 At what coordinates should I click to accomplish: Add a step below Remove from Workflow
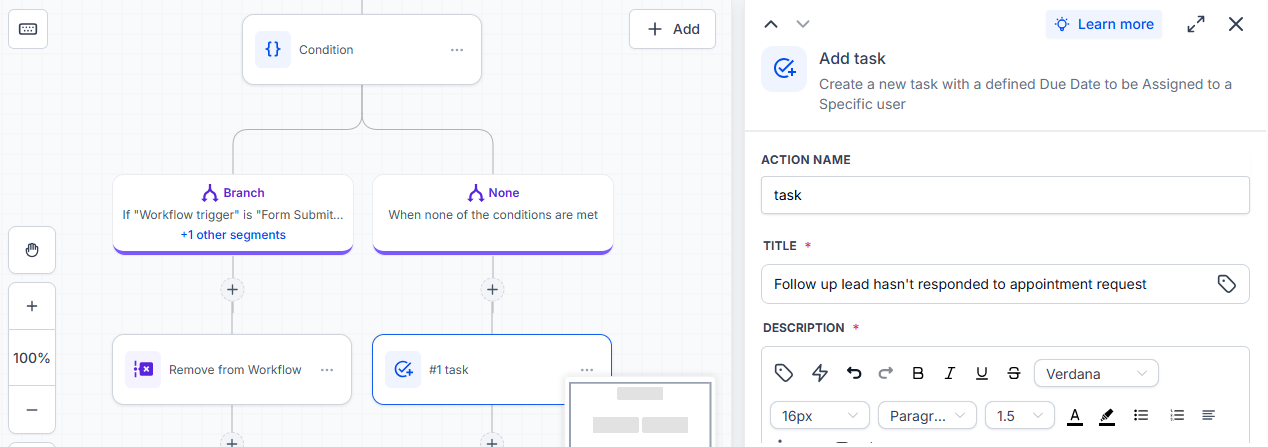coord(232,441)
